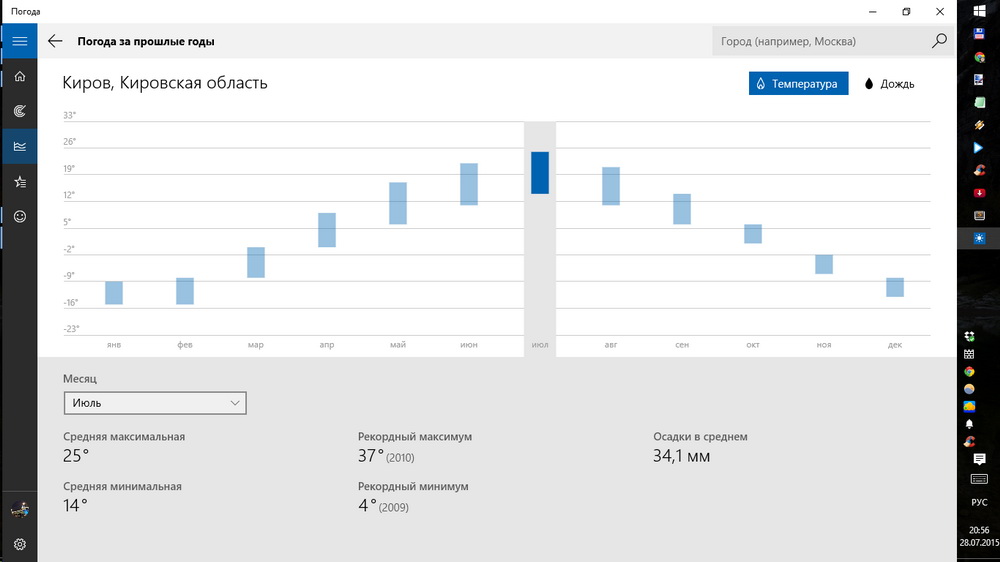
Task: Click the back arrow in header
Action: (x=55, y=42)
